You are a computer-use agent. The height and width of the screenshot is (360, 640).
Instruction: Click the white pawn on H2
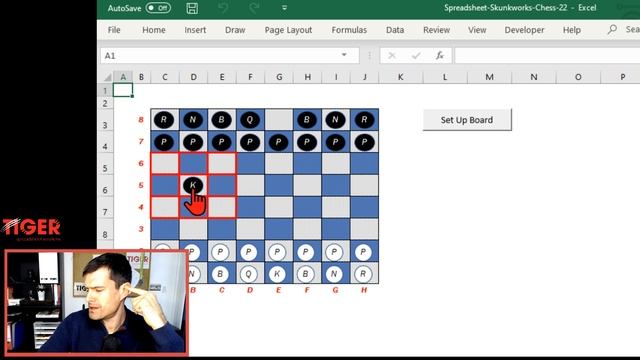363,252
